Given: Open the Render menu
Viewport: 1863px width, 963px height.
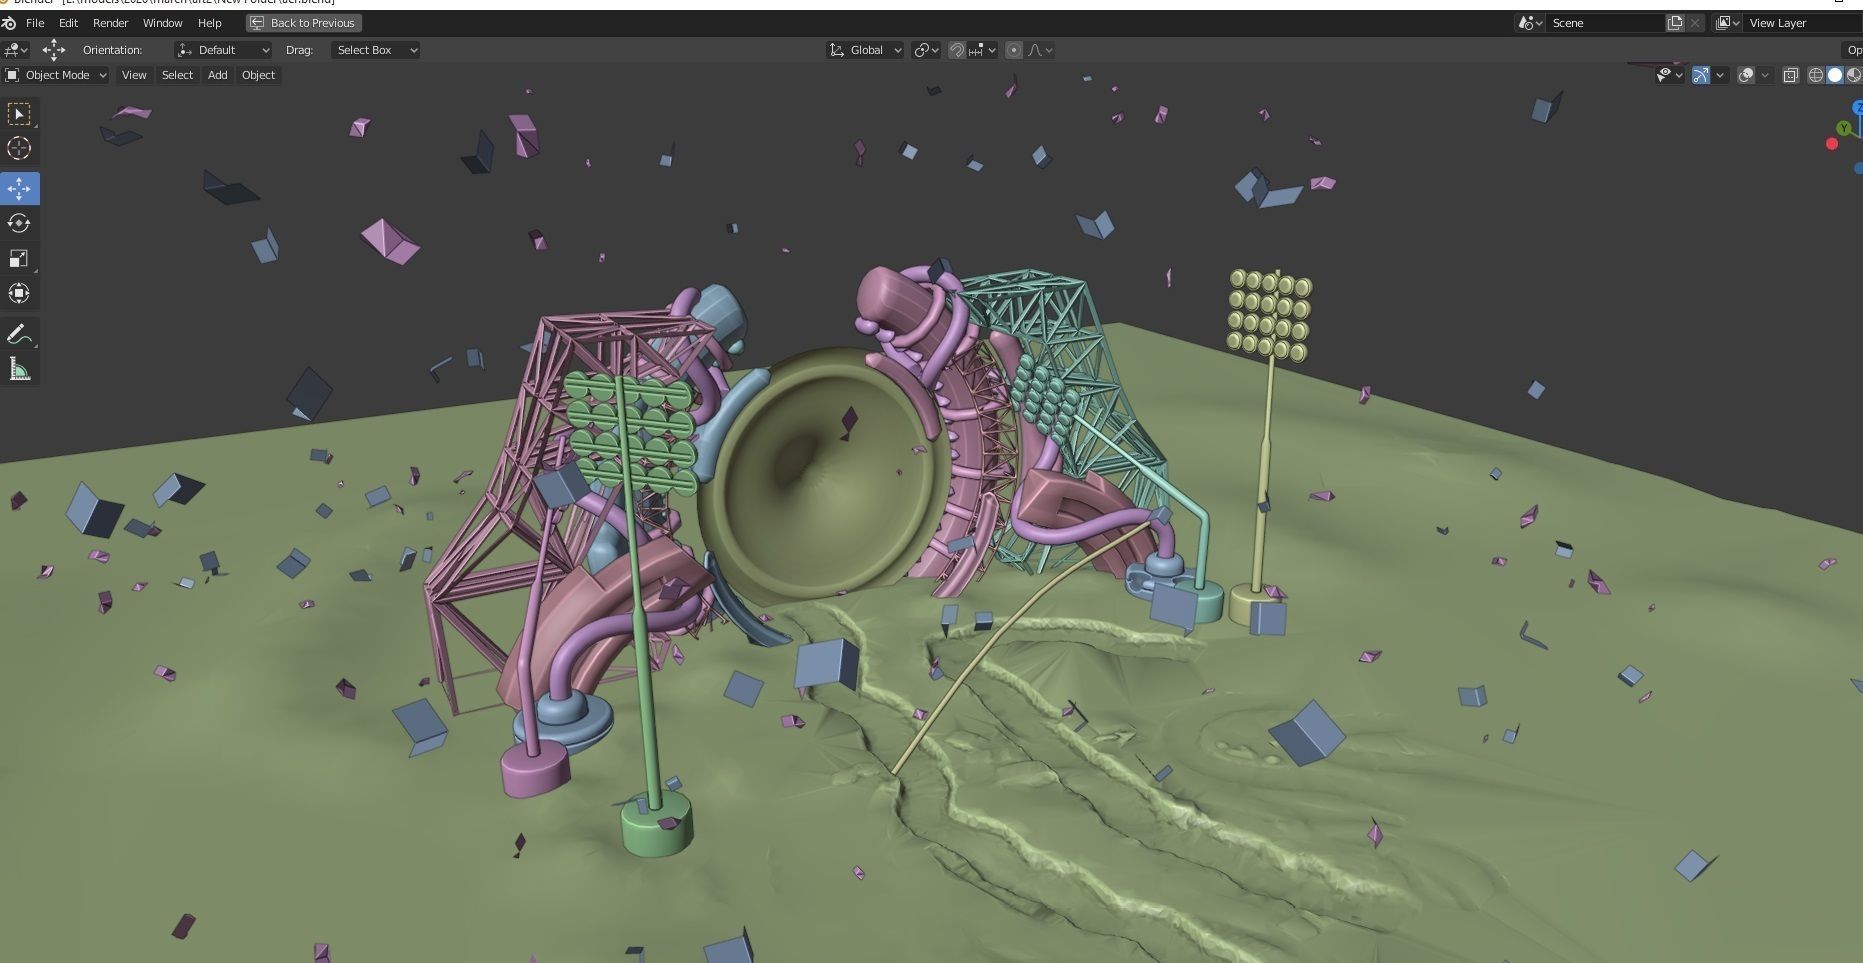Looking at the screenshot, I should (110, 23).
